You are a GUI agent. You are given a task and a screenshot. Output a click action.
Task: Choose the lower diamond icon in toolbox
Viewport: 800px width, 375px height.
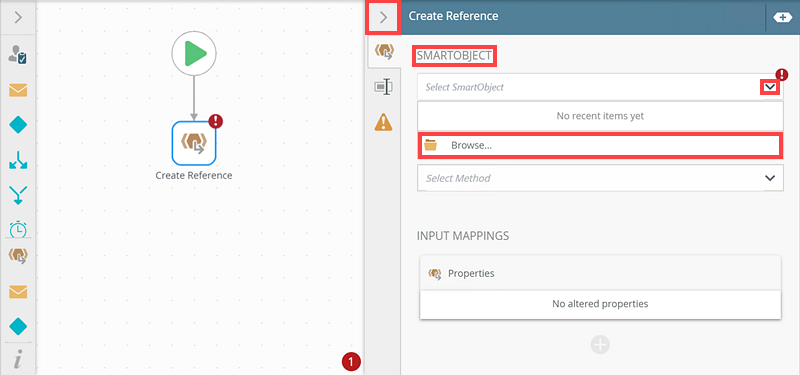pos(18,326)
